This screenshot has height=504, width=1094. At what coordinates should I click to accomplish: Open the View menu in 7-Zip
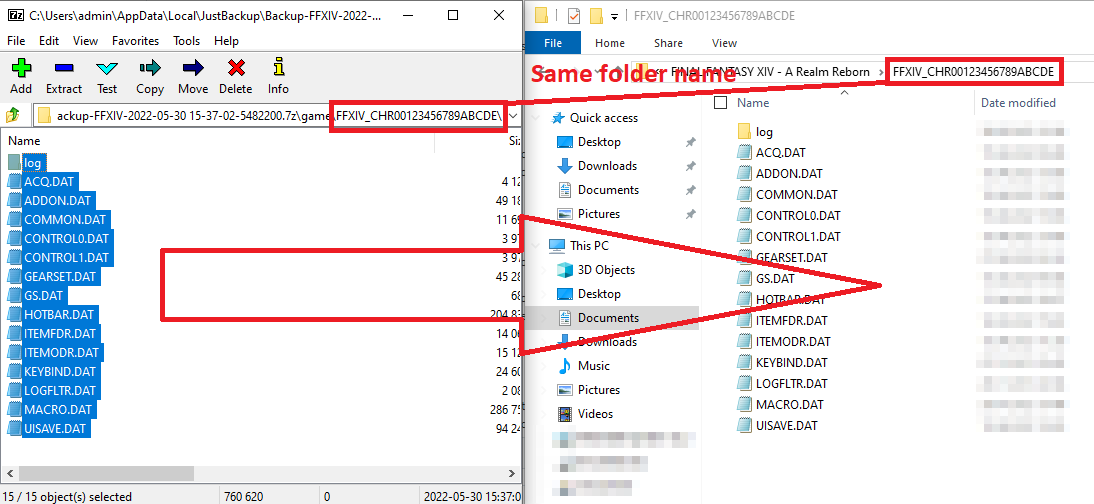[85, 41]
